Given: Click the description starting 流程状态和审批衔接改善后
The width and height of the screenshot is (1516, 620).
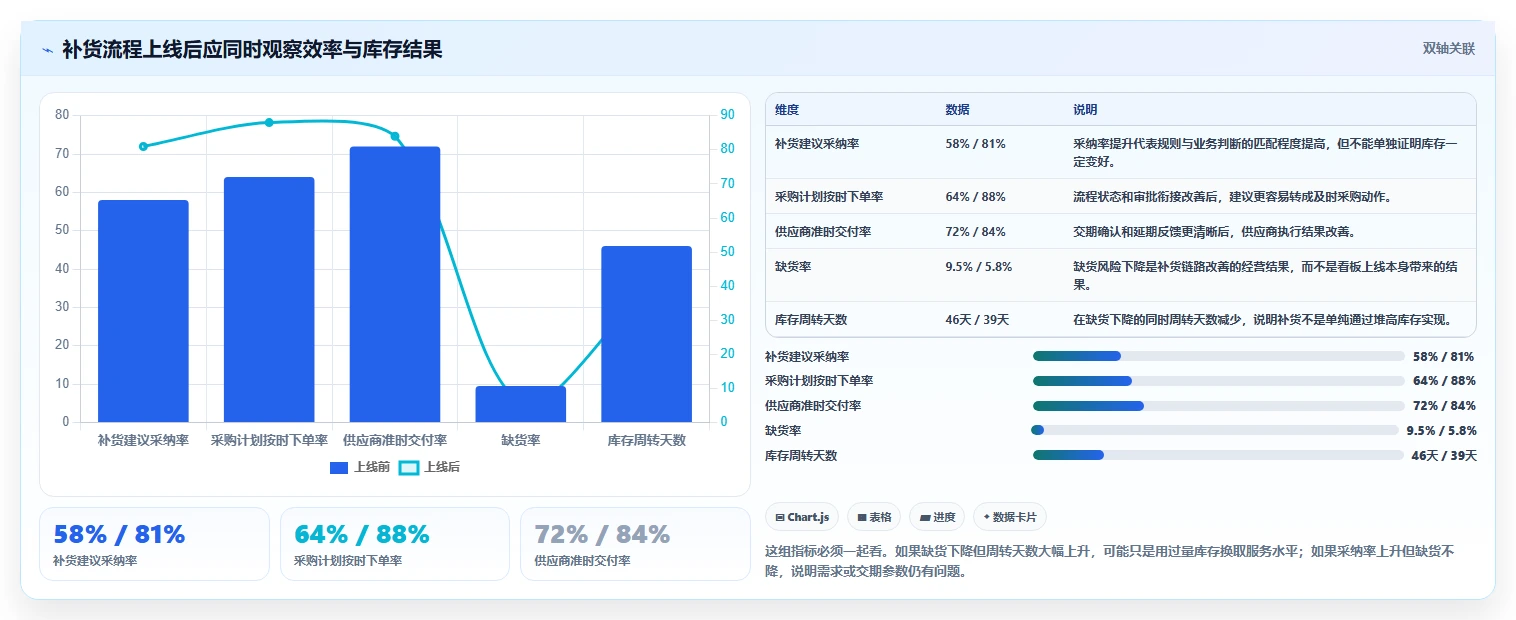Looking at the screenshot, I should (x=1232, y=197).
